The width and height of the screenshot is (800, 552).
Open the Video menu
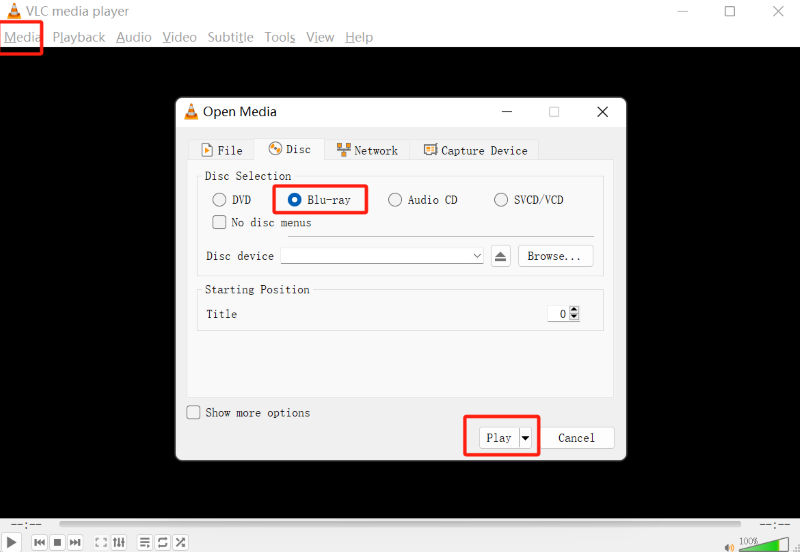[x=180, y=37]
